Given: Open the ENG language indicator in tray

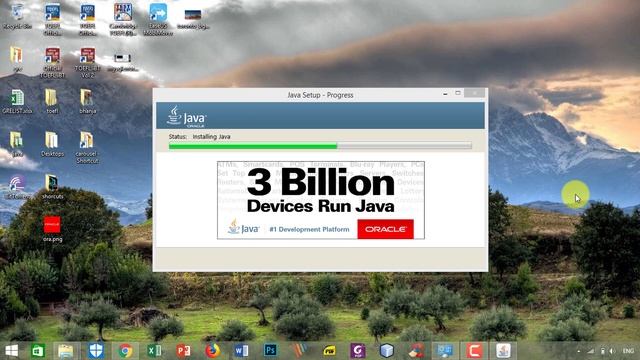Looking at the screenshot, I should click(628, 351).
